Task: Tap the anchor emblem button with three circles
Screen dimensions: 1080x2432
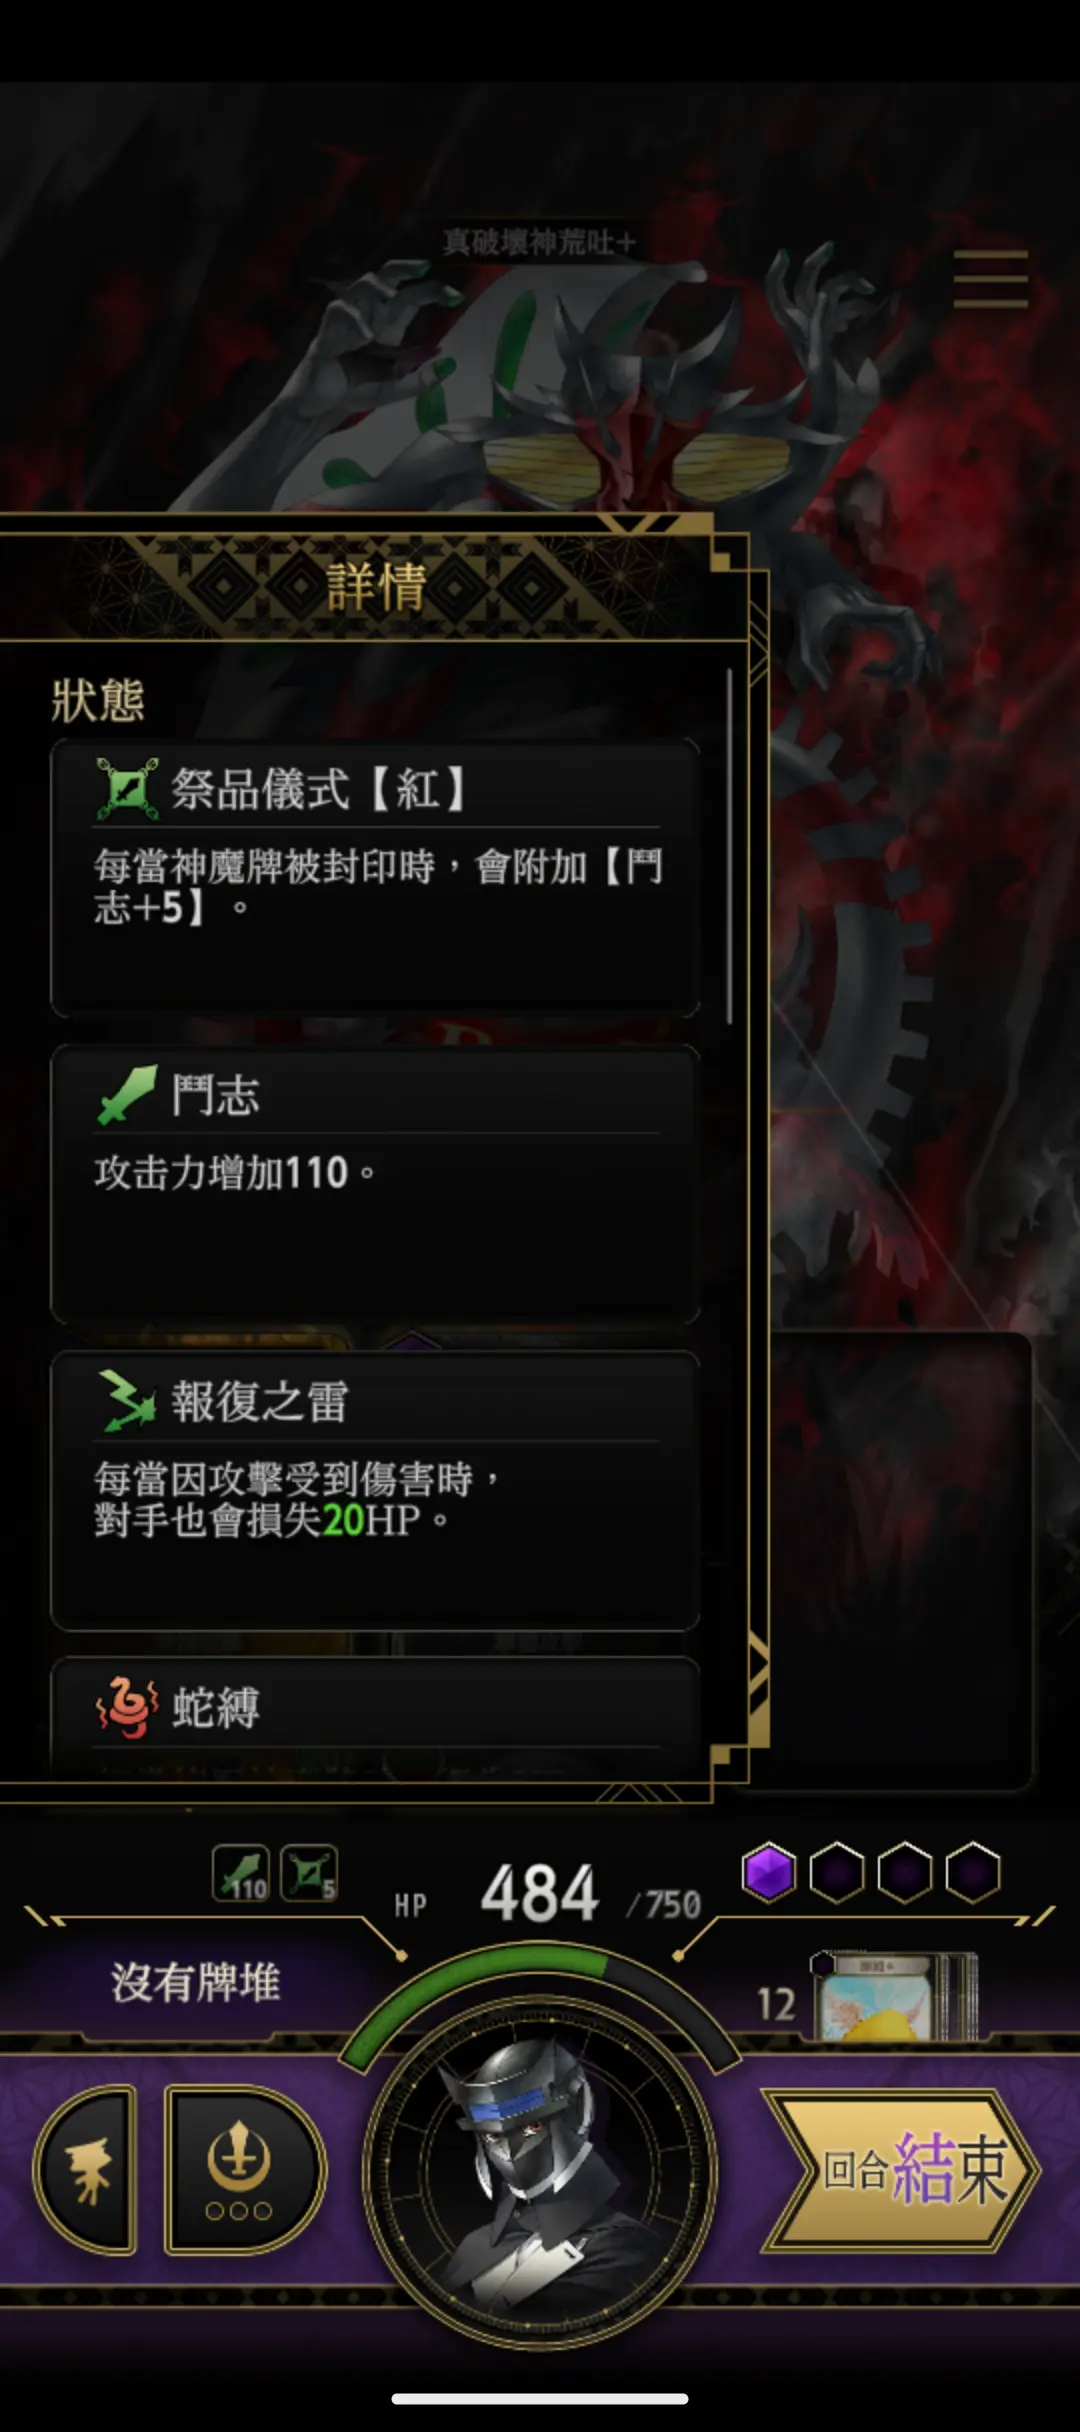Action: point(243,2170)
